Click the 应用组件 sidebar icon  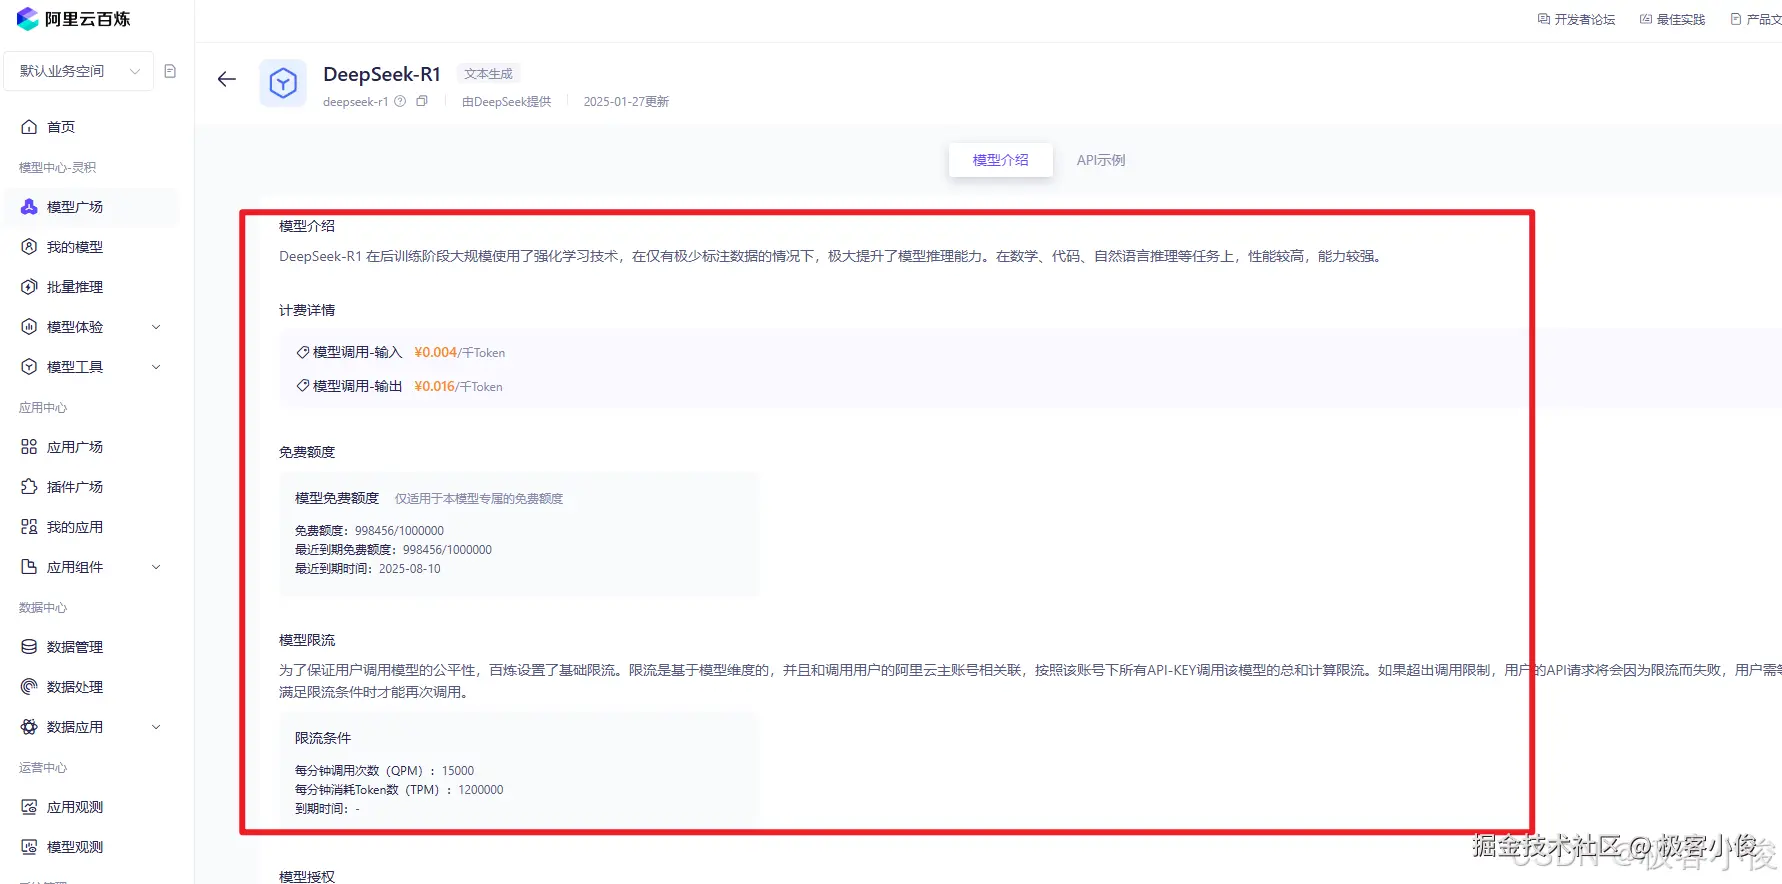point(29,567)
